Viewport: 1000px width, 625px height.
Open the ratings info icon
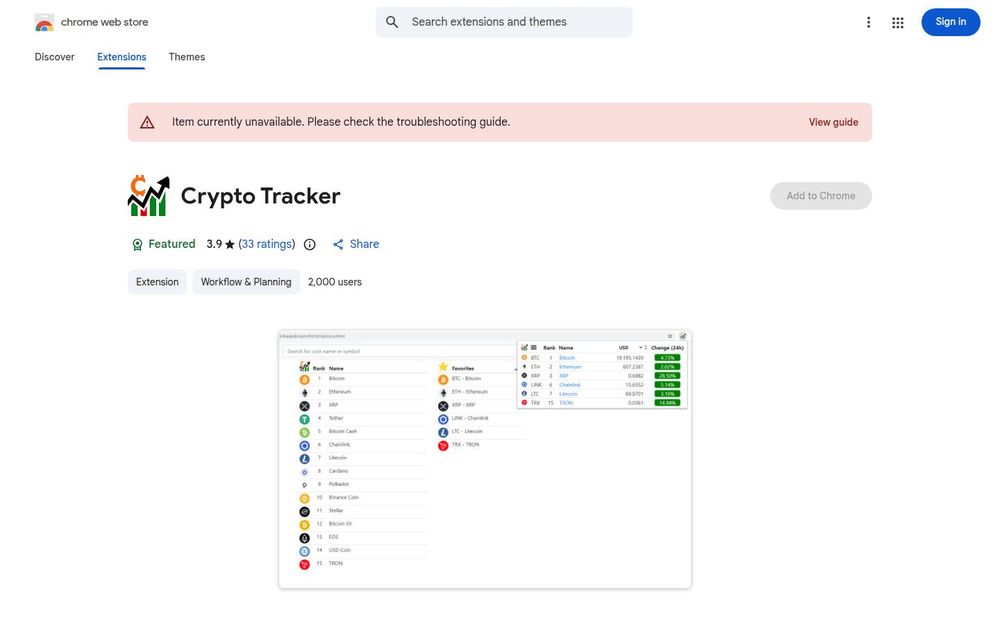click(309, 244)
